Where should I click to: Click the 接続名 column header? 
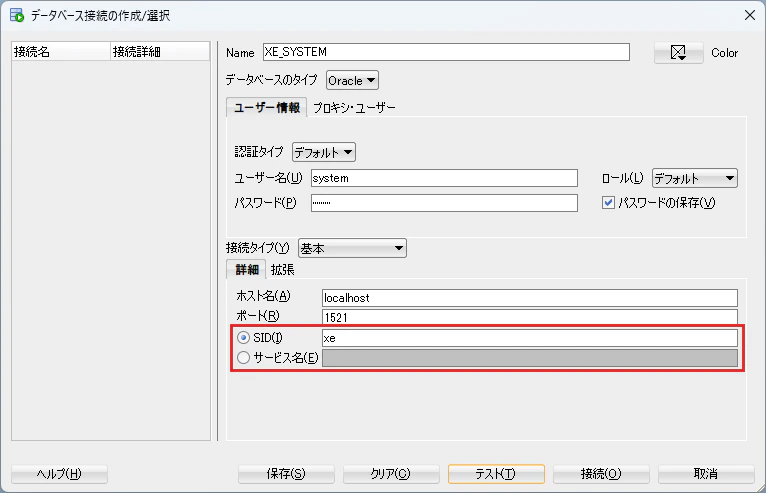tap(61, 51)
